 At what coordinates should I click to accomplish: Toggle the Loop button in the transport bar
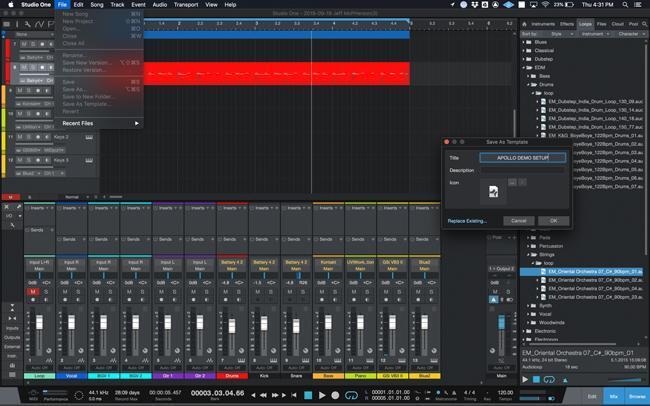click(x=351, y=395)
